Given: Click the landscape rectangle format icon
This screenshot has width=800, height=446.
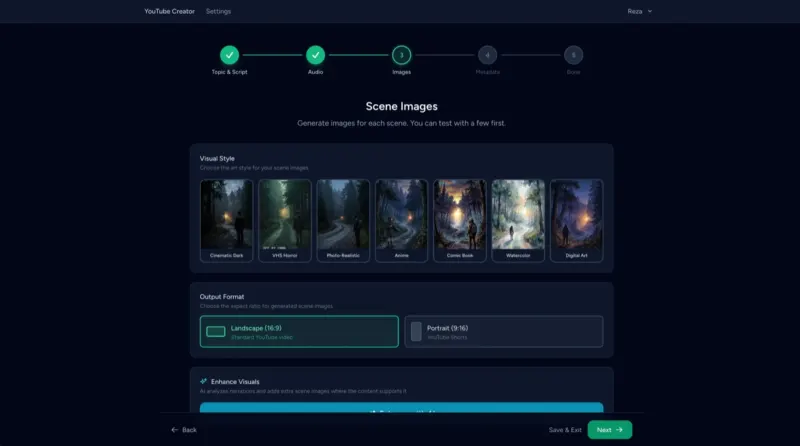Looking at the screenshot, I should pyautogui.click(x=216, y=332).
